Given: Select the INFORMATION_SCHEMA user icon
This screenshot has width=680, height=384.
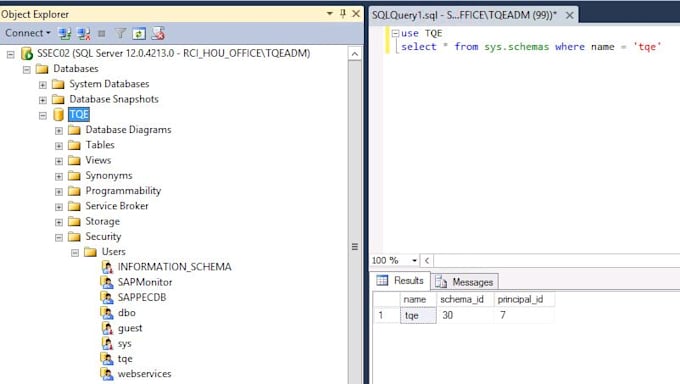Looking at the screenshot, I should tap(107, 267).
